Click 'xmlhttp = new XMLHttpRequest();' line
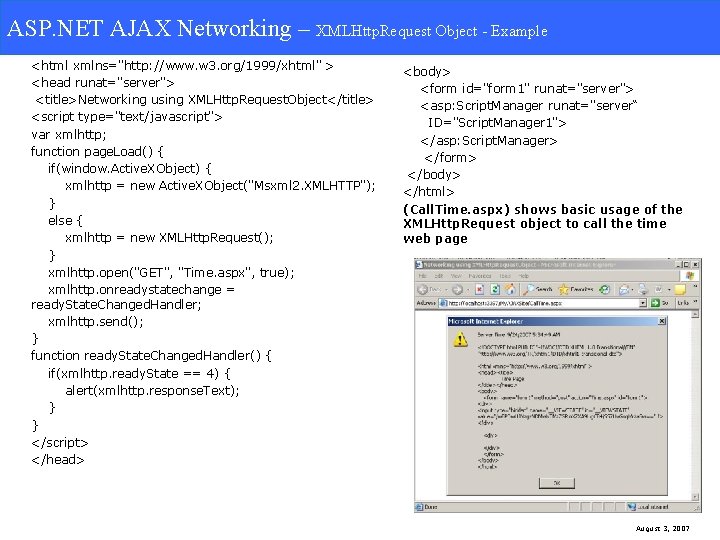Image resolution: width=720 pixels, height=540 pixels. [x=169, y=238]
